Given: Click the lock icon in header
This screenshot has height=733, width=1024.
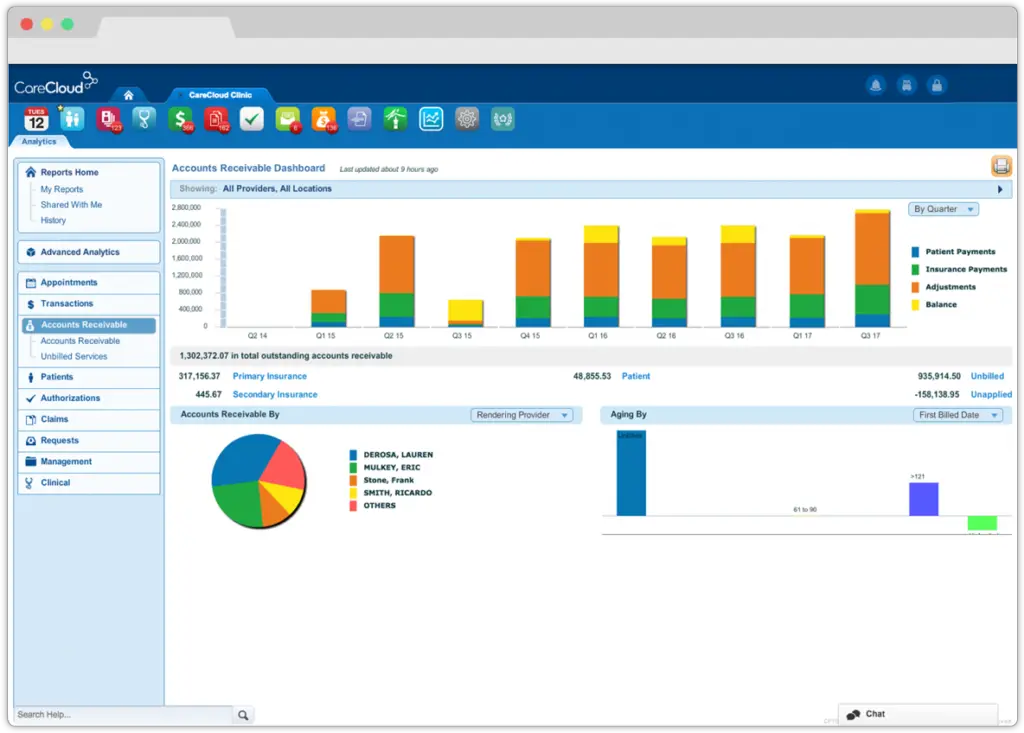Looking at the screenshot, I should [x=936, y=86].
